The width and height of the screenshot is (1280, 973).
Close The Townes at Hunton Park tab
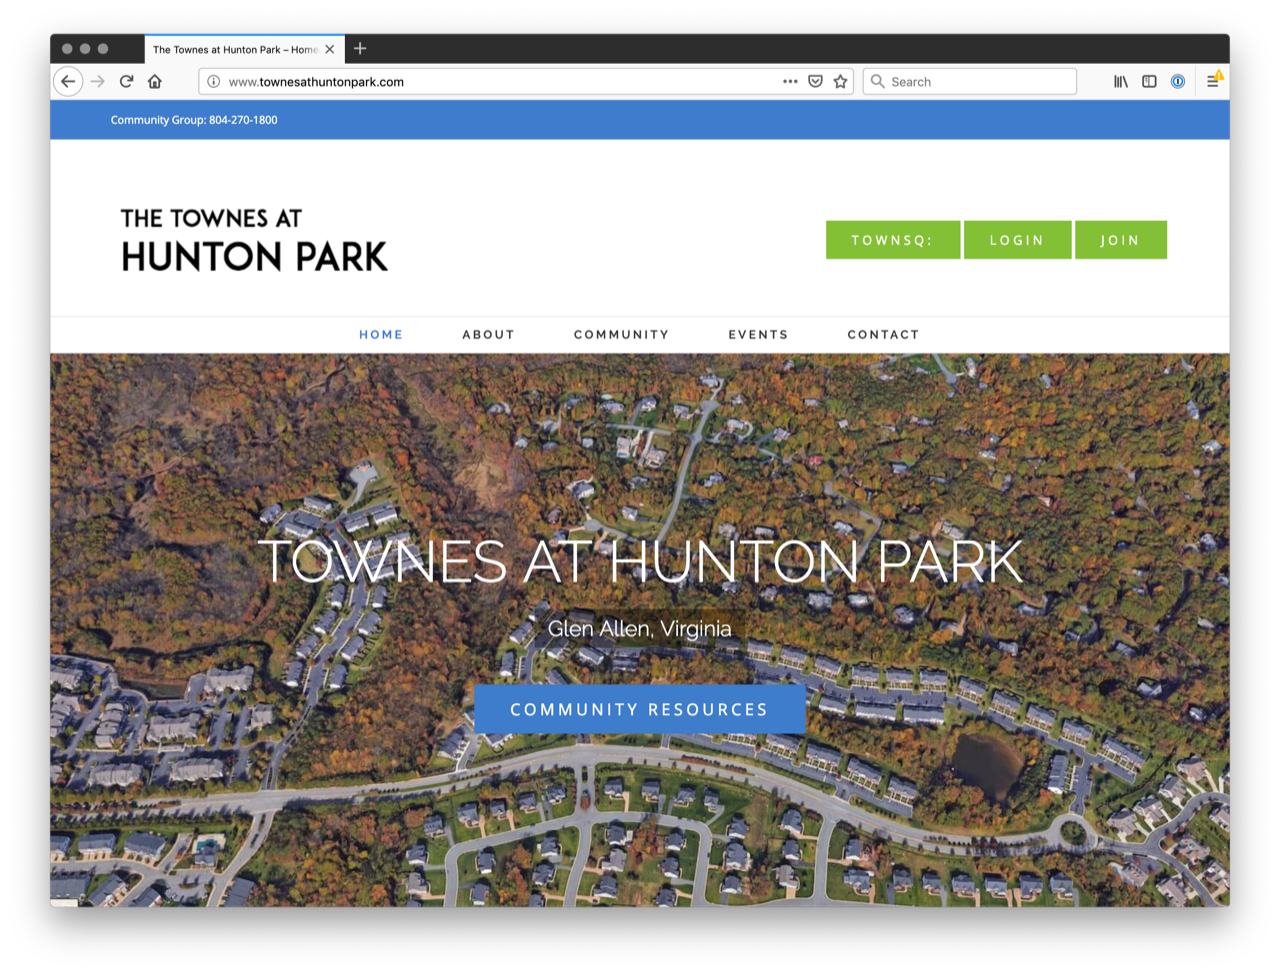click(x=330, y=49)
